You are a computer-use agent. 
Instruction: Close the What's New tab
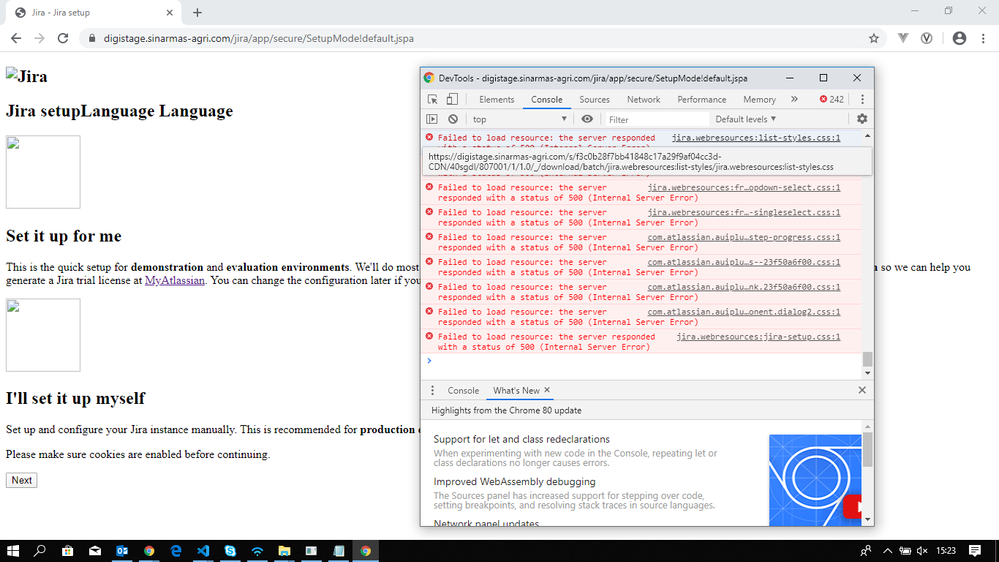pos(547,390)
